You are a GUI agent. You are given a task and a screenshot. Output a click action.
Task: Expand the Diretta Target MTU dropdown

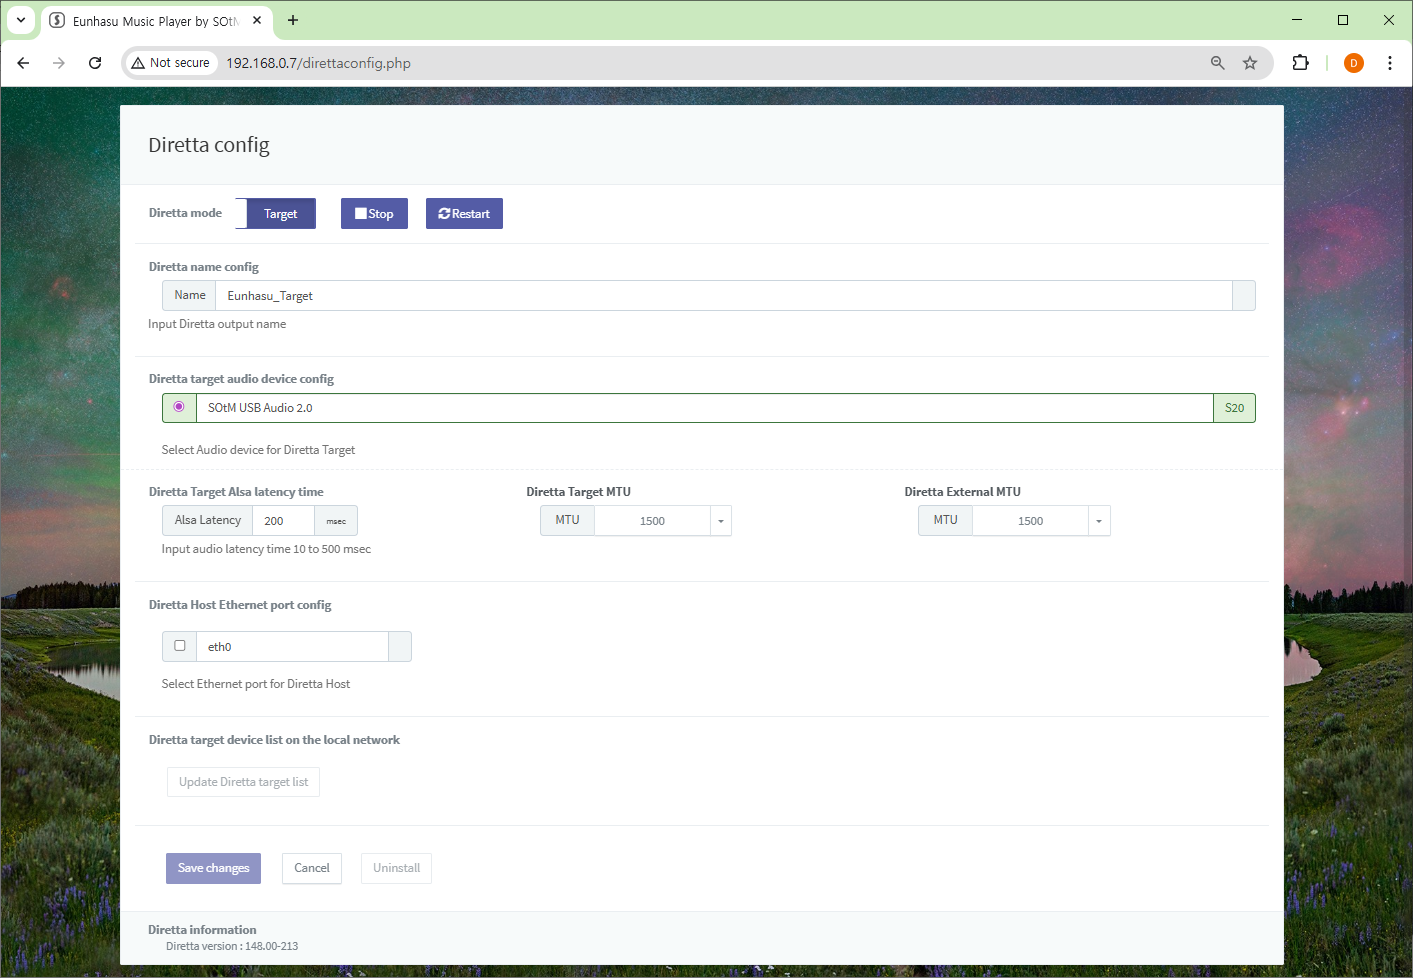720,521
